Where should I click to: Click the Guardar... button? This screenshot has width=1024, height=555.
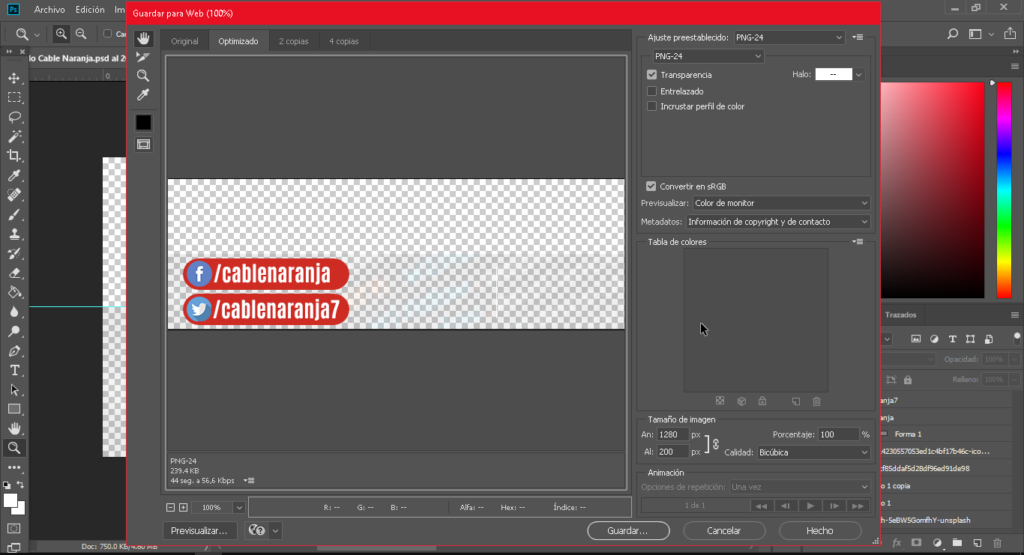pyautogui.click(x=628, y=531)
